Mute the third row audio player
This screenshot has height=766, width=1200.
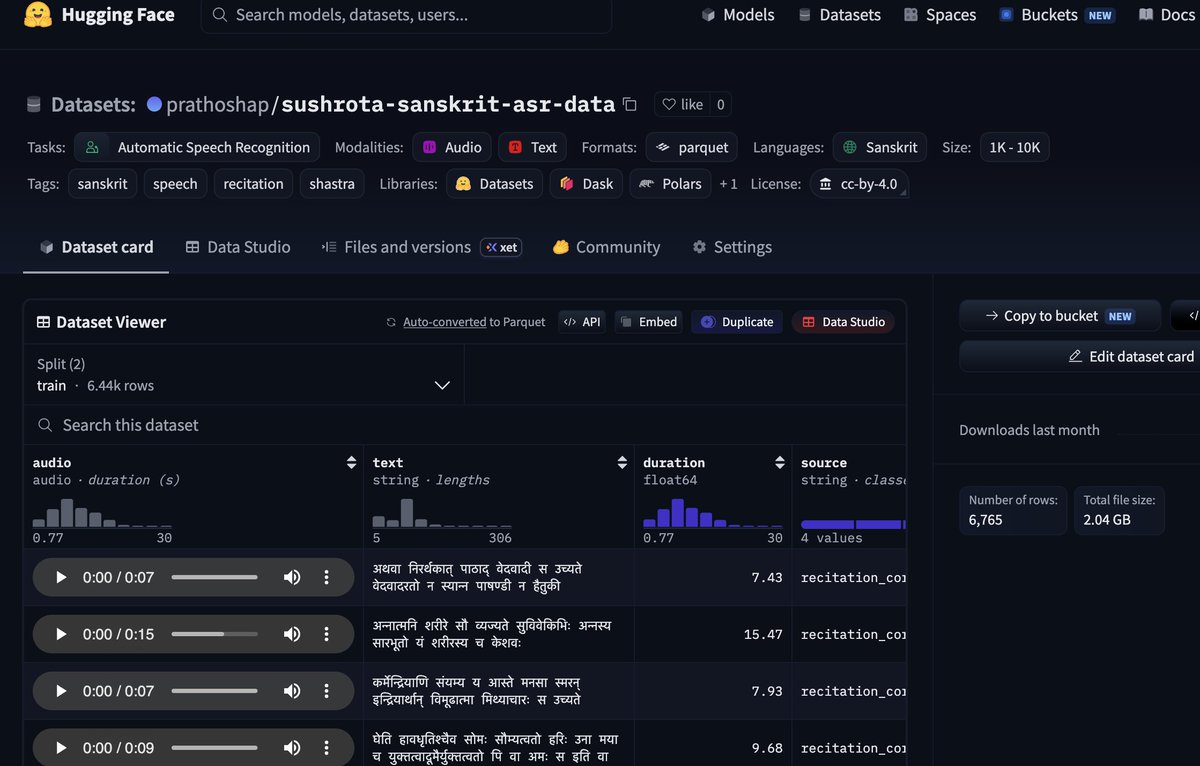(x=292, y=691)
